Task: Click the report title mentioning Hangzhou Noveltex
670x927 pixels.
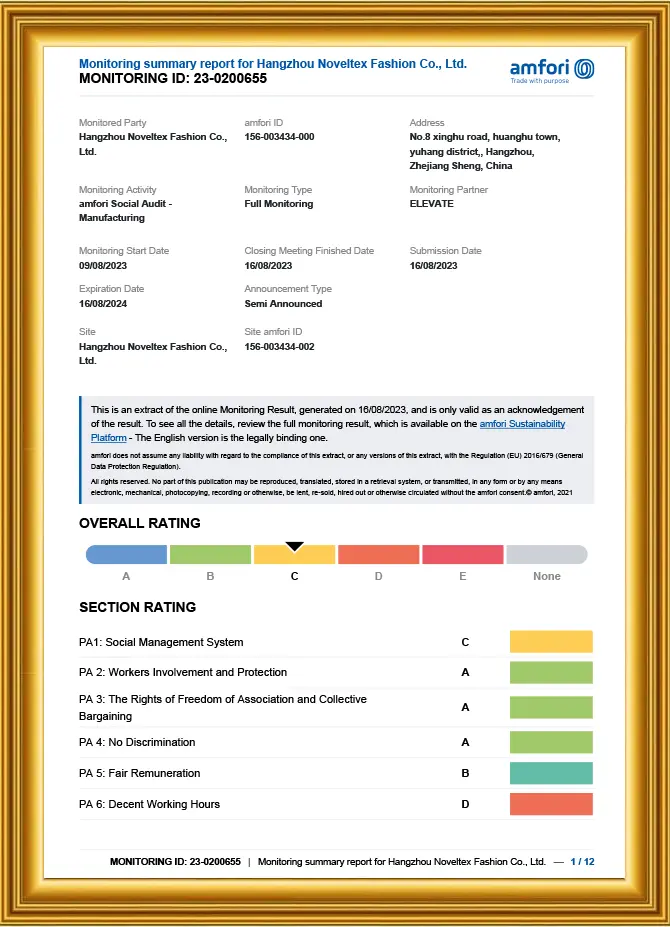Action: coord(273,64)
